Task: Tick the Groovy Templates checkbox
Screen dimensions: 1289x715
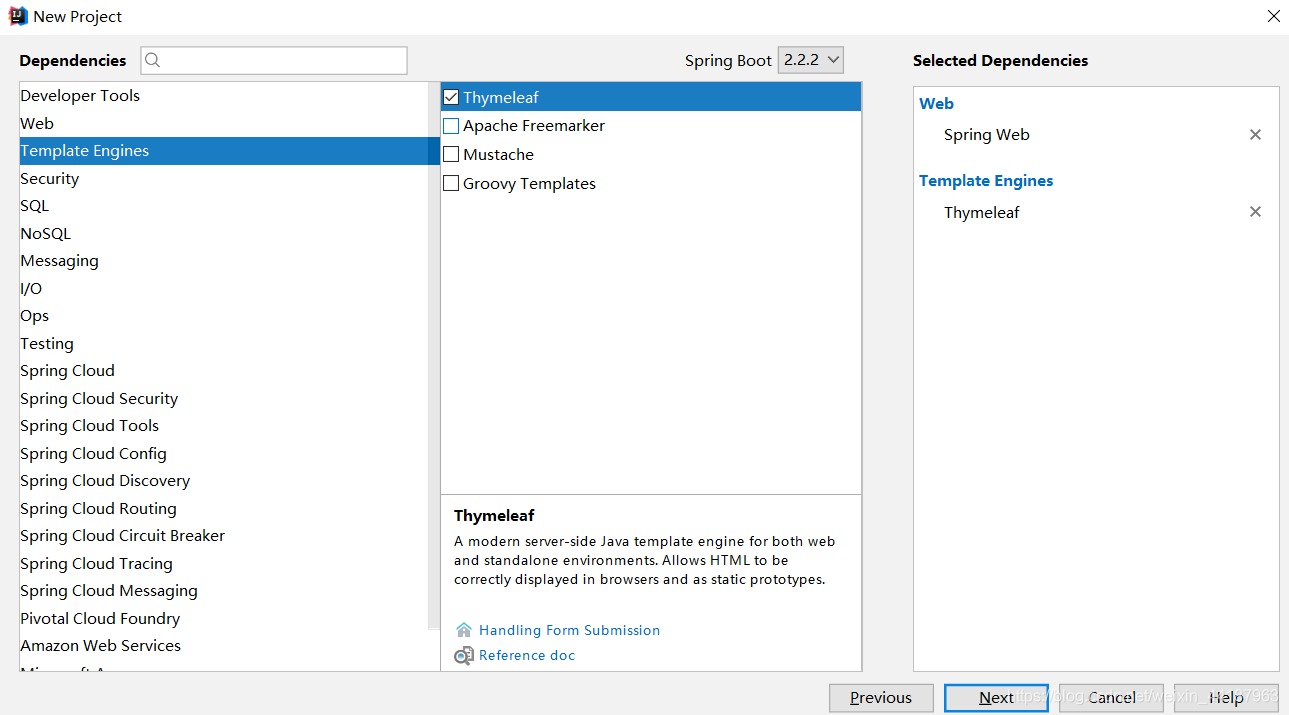Action: tap(451, 183)
